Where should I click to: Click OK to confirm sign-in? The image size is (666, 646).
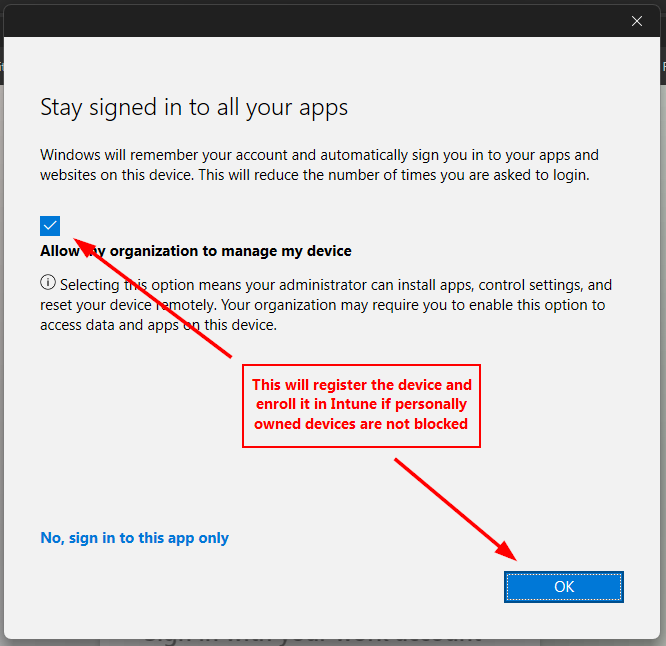click(x=564, y=587)
